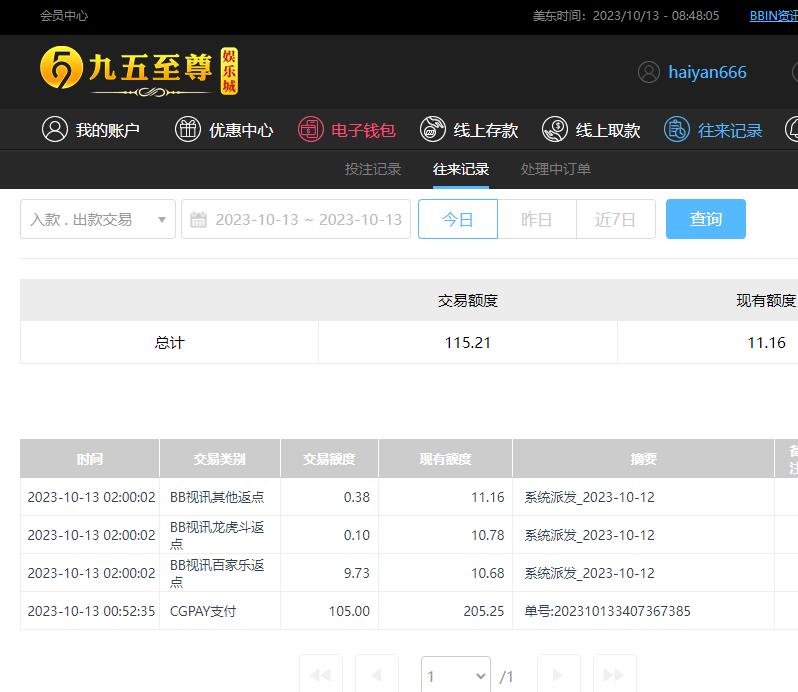
Task: Click the 九五至尊 casino logo
Action: 139,70
